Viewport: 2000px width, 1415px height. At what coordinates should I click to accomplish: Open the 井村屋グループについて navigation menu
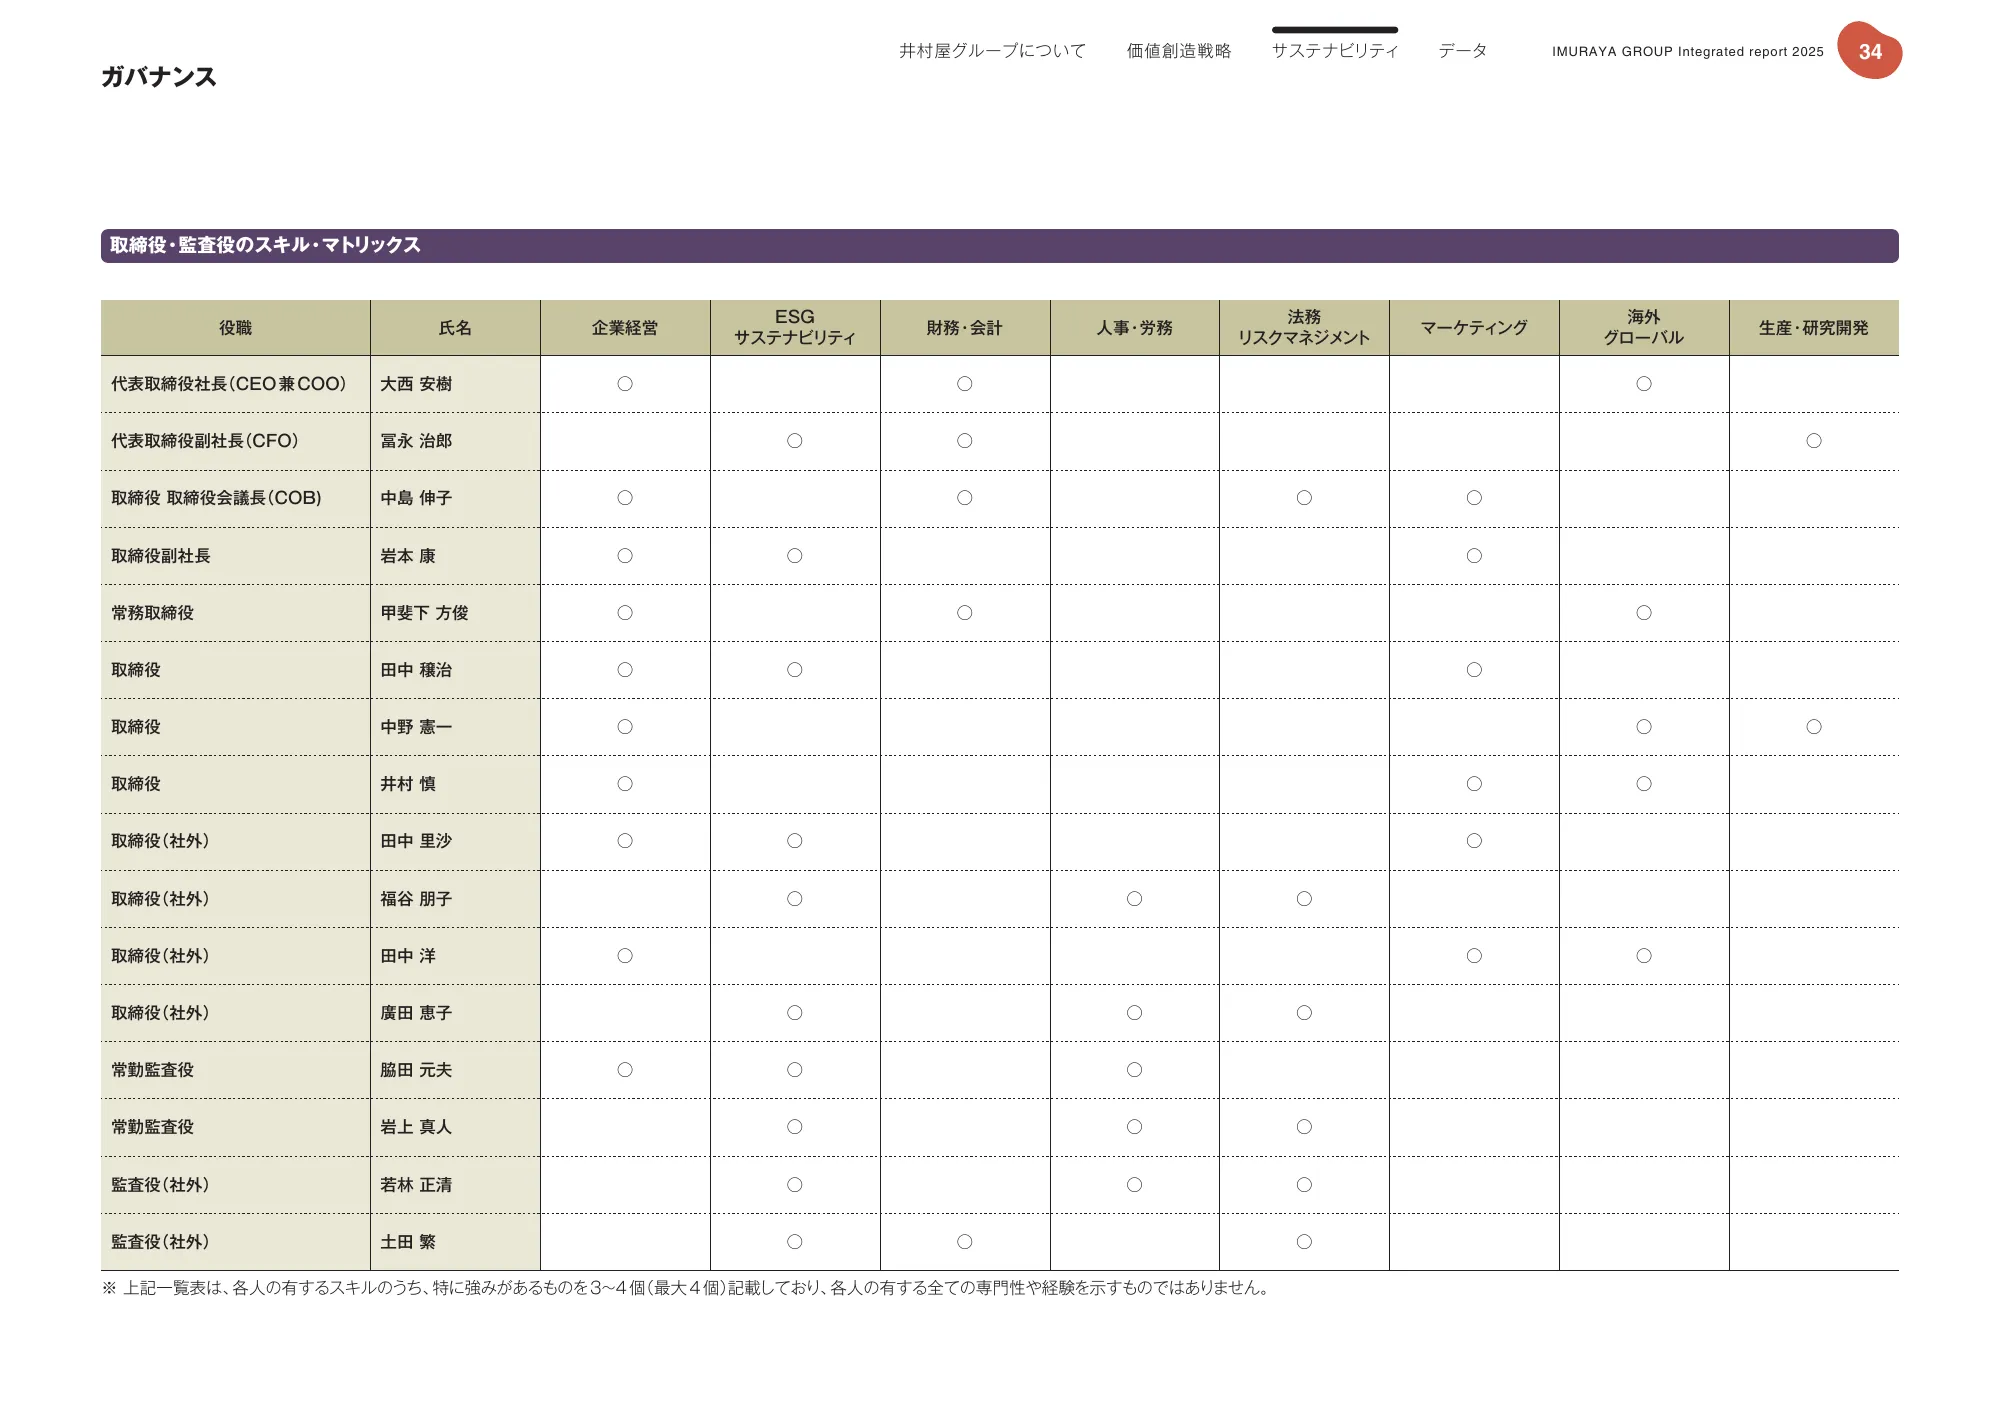click(991, 50)
